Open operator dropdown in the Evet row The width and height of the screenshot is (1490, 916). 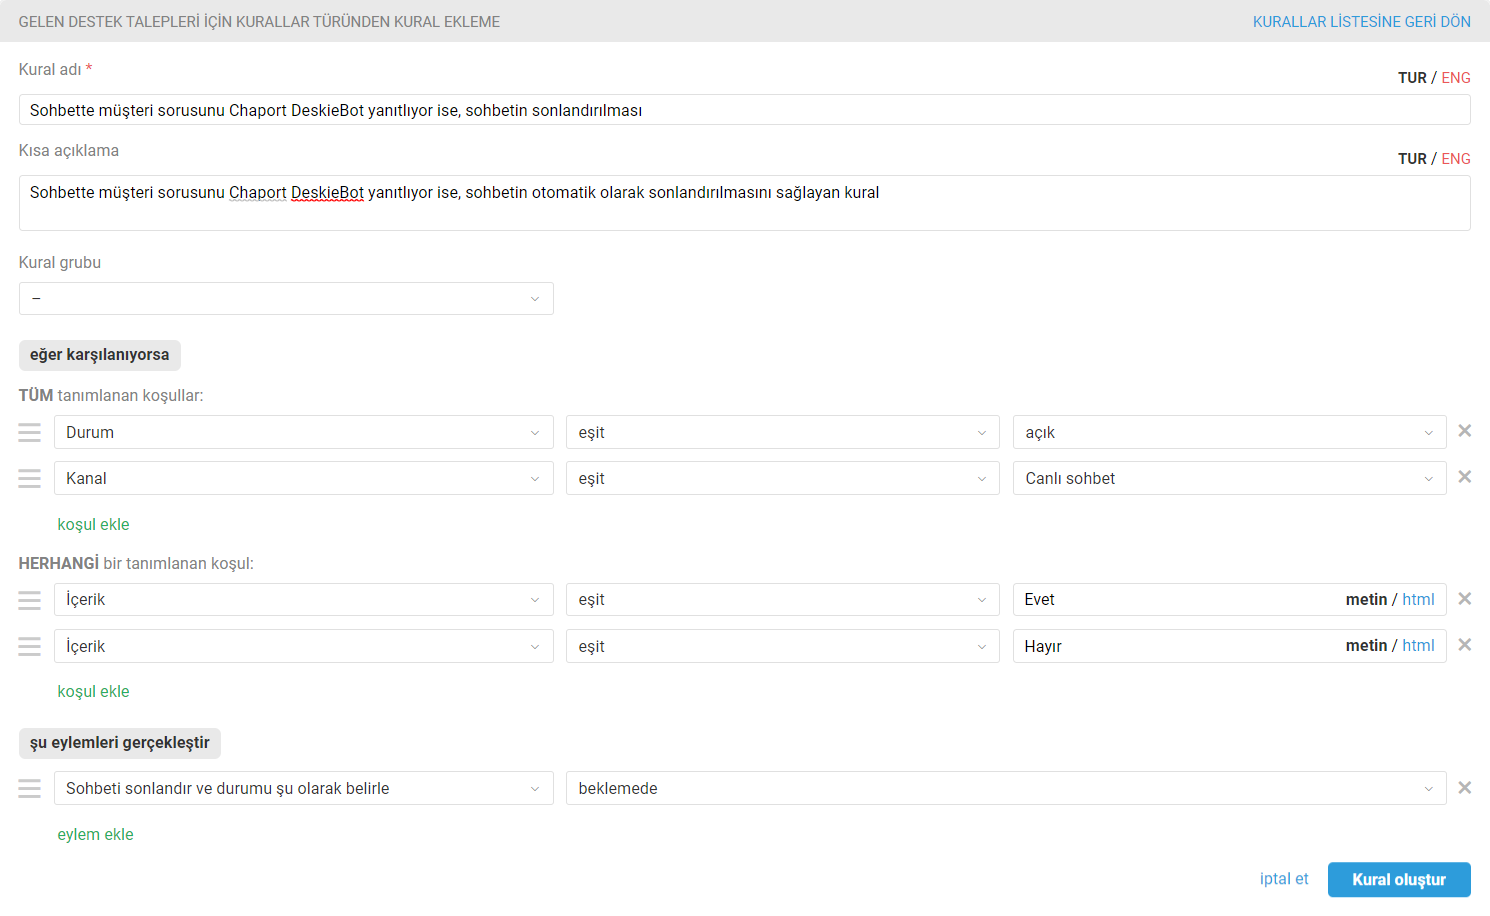783,600
